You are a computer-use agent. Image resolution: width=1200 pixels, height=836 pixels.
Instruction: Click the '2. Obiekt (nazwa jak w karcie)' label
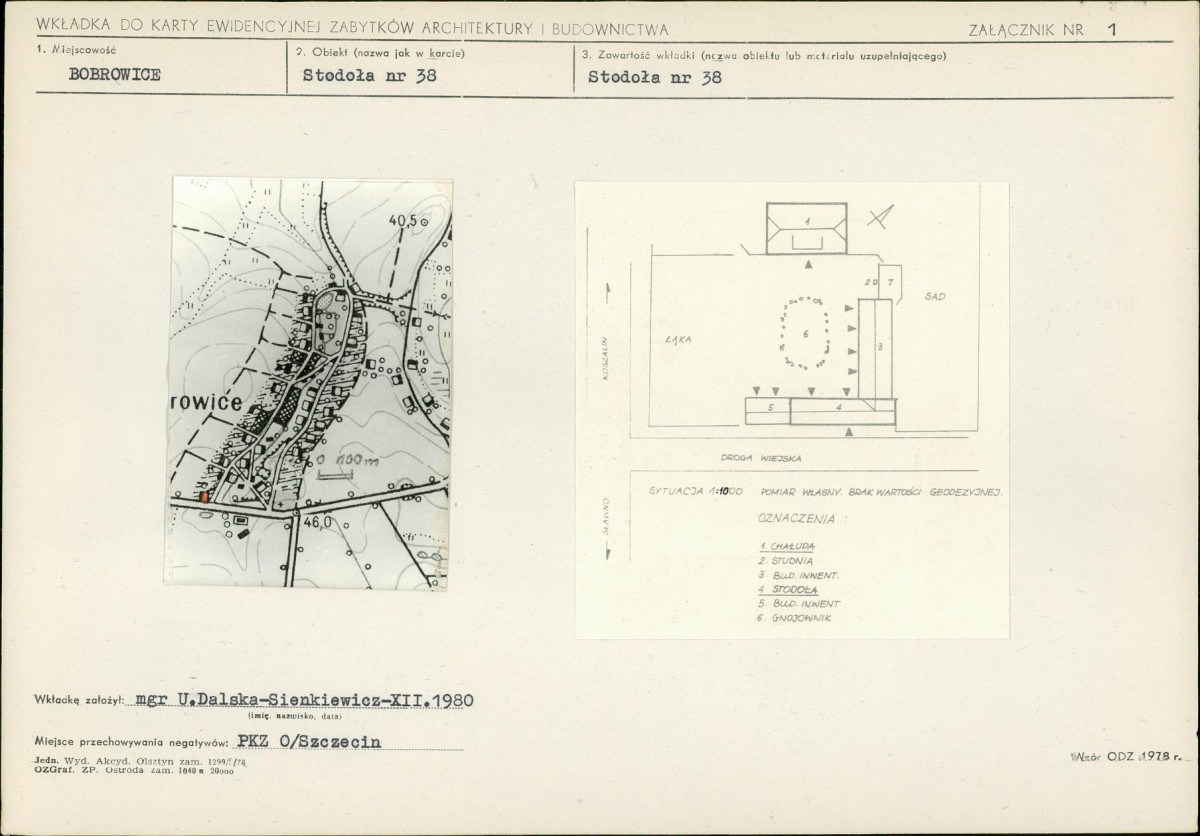381,52
